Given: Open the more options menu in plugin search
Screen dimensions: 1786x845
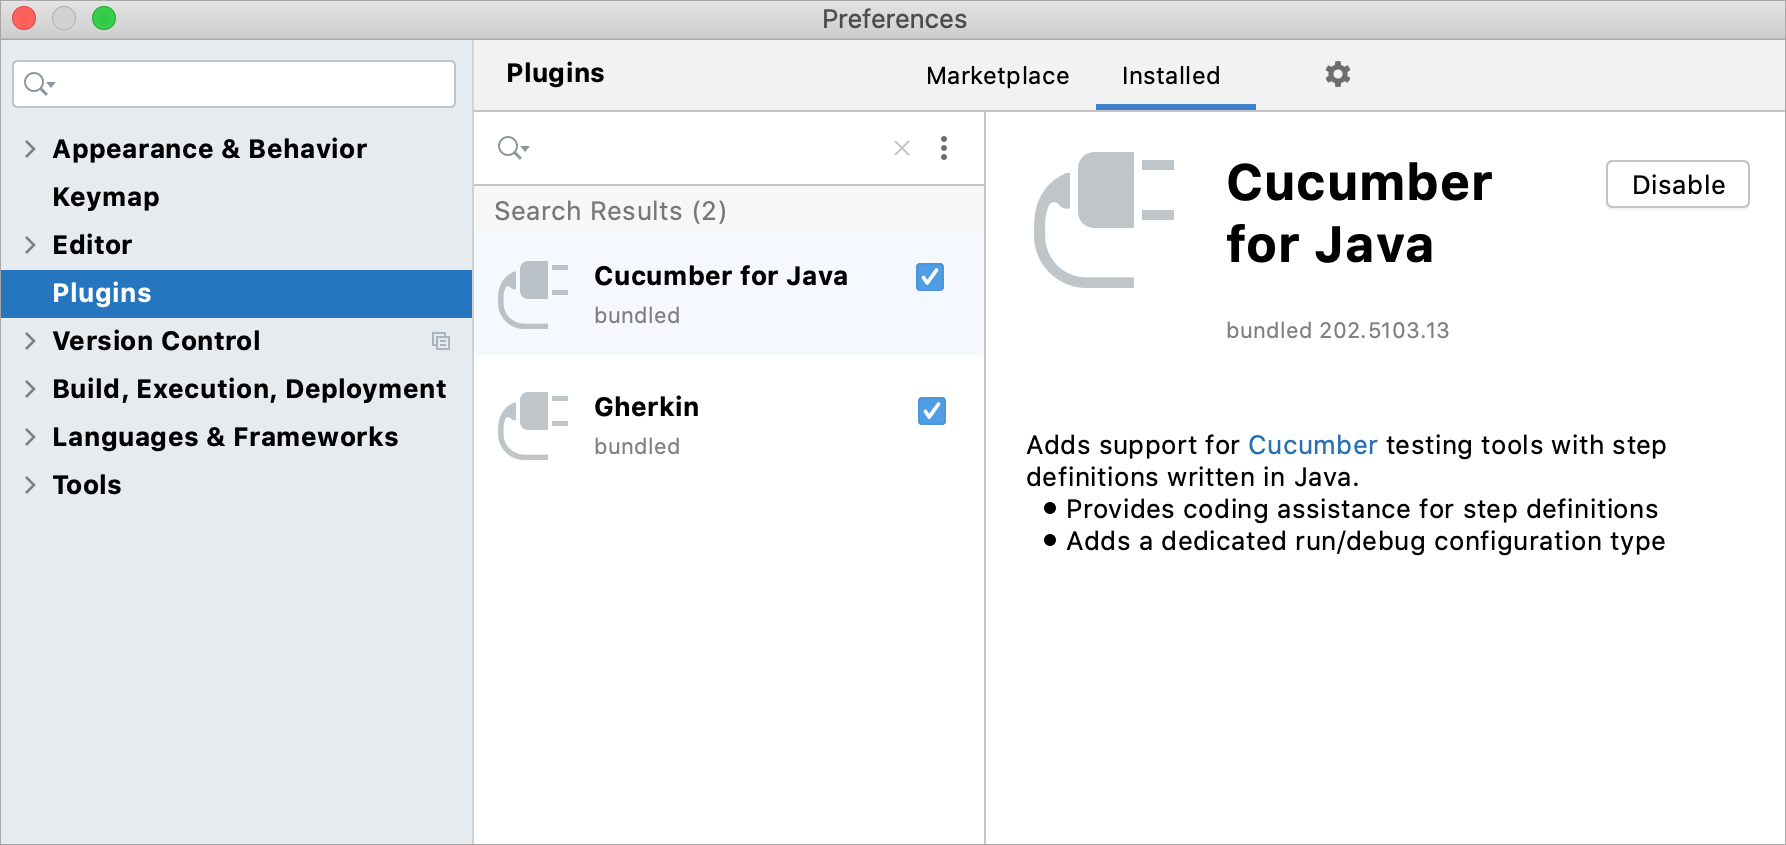Looking at the screenshot, I should (x=943, y=147).
